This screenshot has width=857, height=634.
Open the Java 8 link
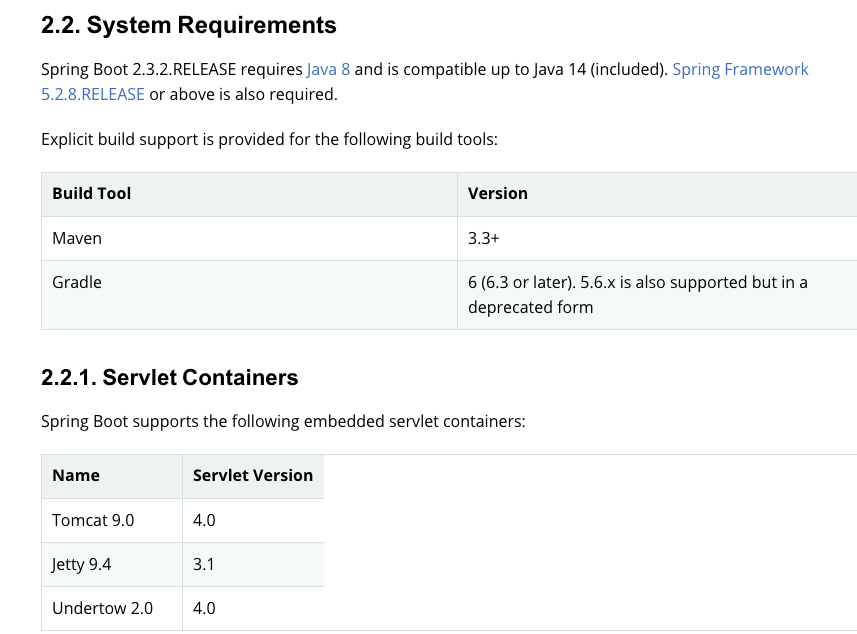328,69
